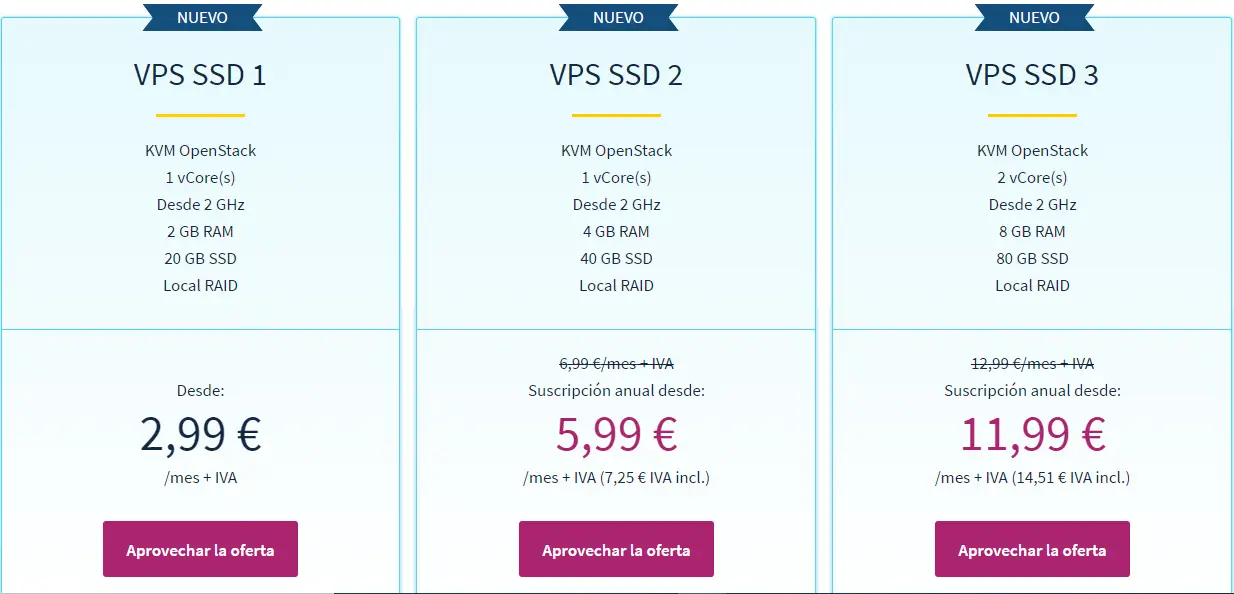This screenshot has width=1234, height=594.
Task: Click the 40 GB SSD specification
Action: (x=616, y=258)
